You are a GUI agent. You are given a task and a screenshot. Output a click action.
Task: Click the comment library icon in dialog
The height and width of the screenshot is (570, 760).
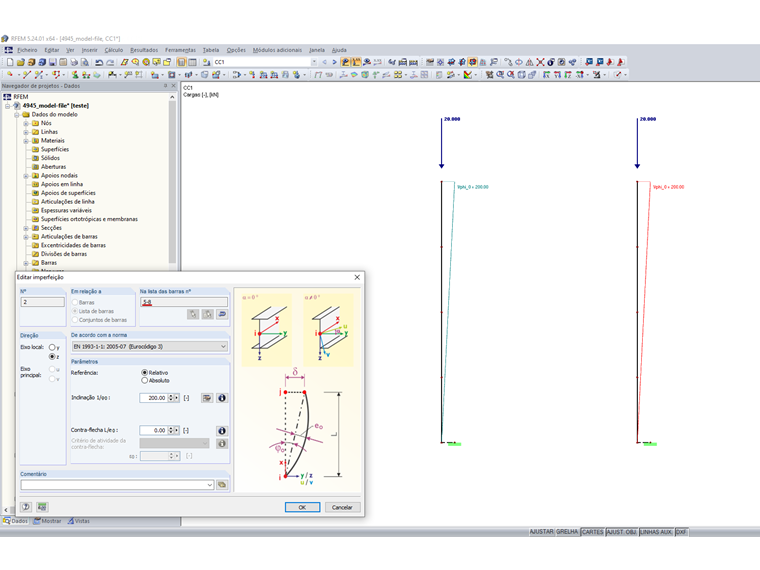click(x=222, y=485)
